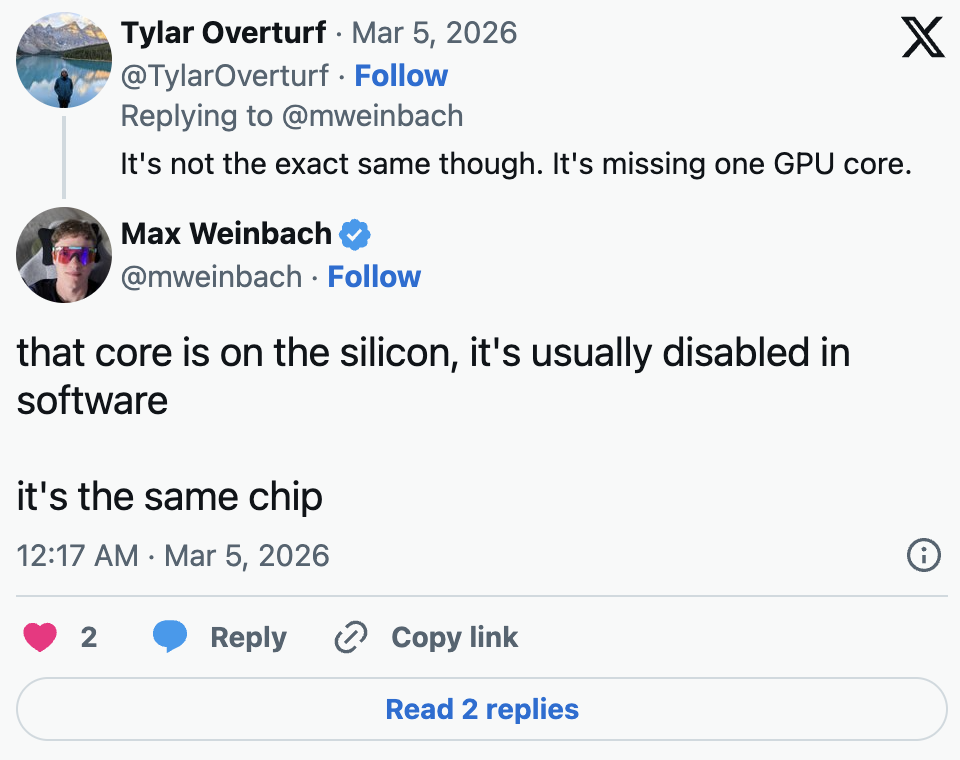Click the X logo icon
Screen dimensions: 960x760
point(922,38)
